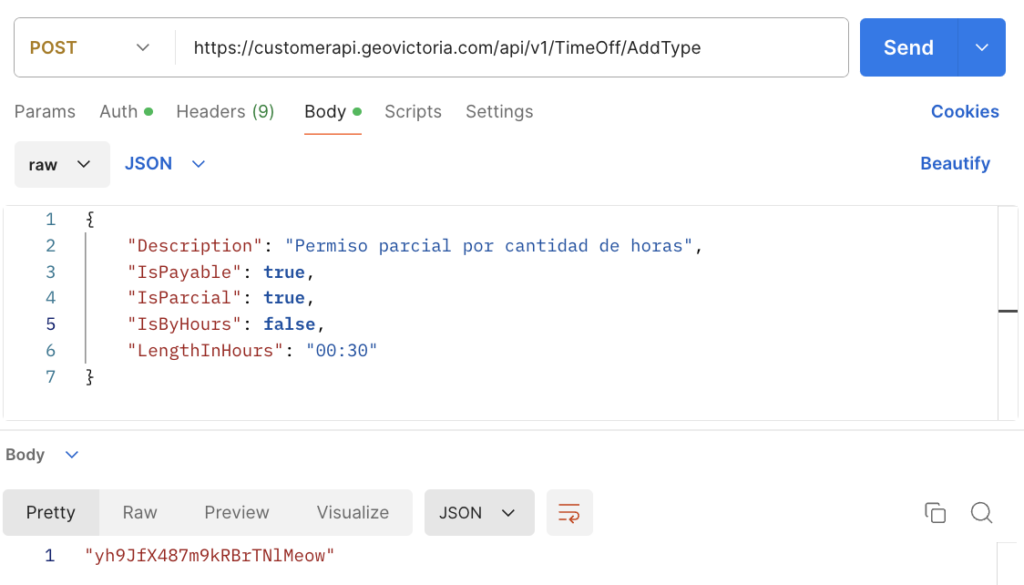1024x585 pixels.
Task: Open the POST method dropdown
Action: point(92,47)
